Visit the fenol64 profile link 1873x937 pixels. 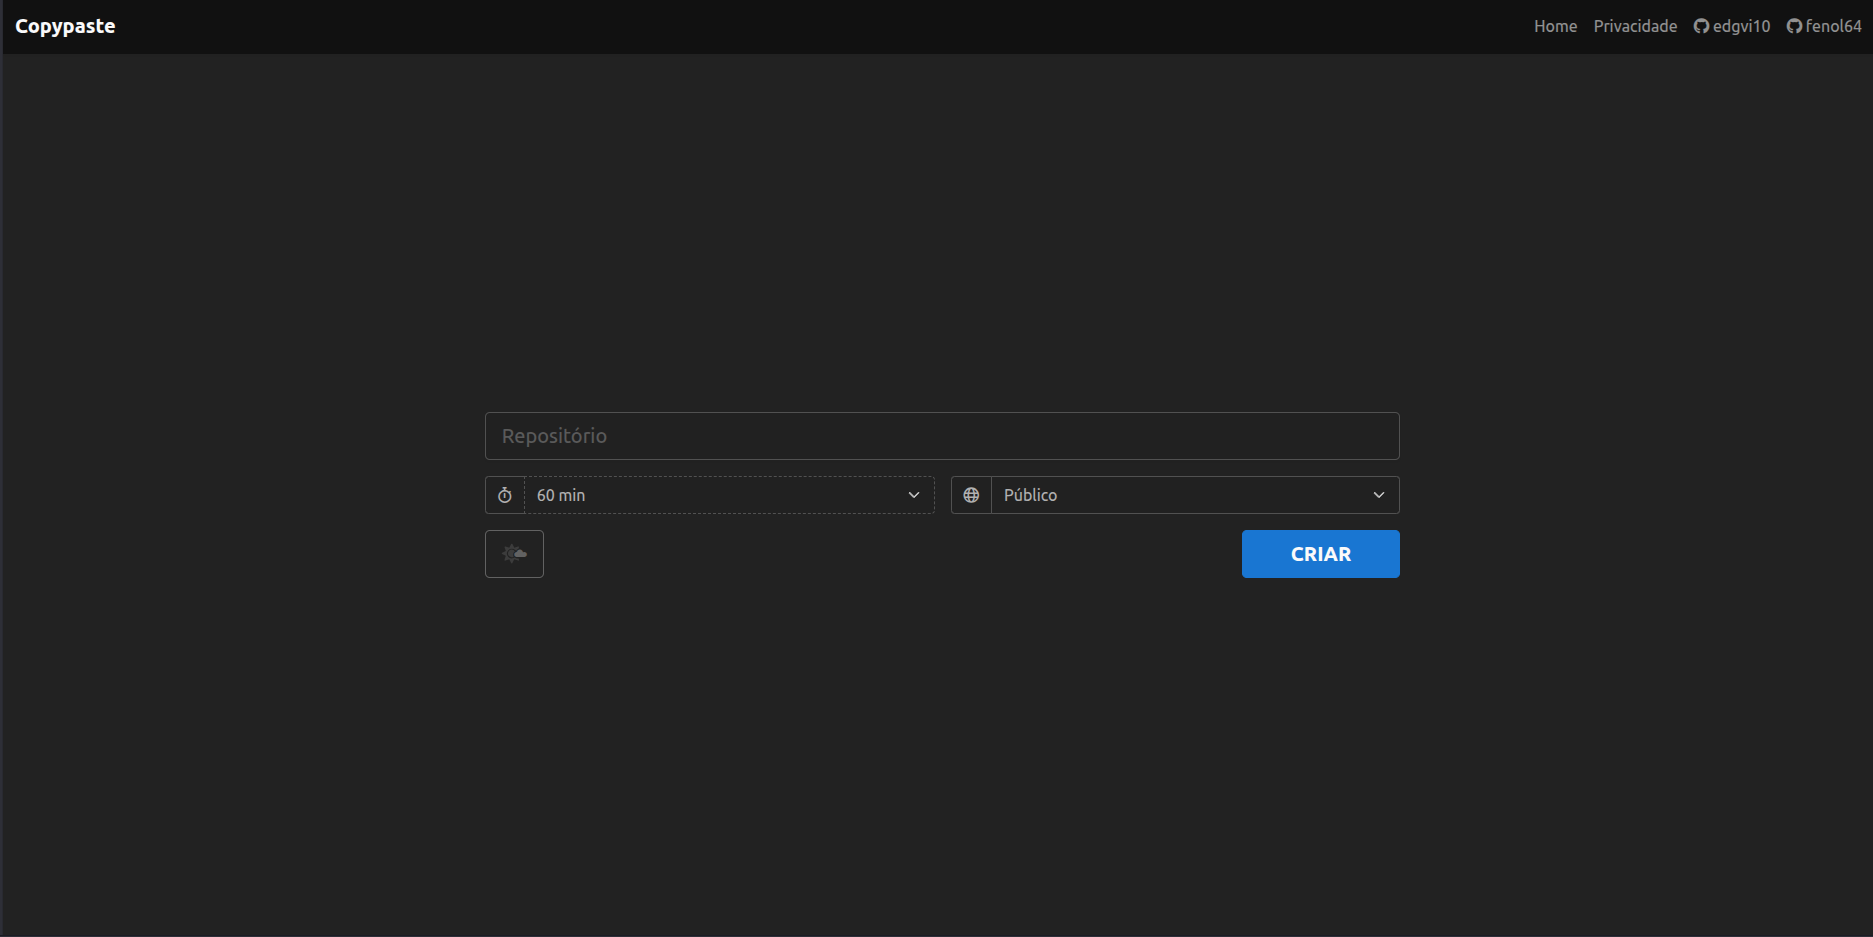(x=1833, y=26)
